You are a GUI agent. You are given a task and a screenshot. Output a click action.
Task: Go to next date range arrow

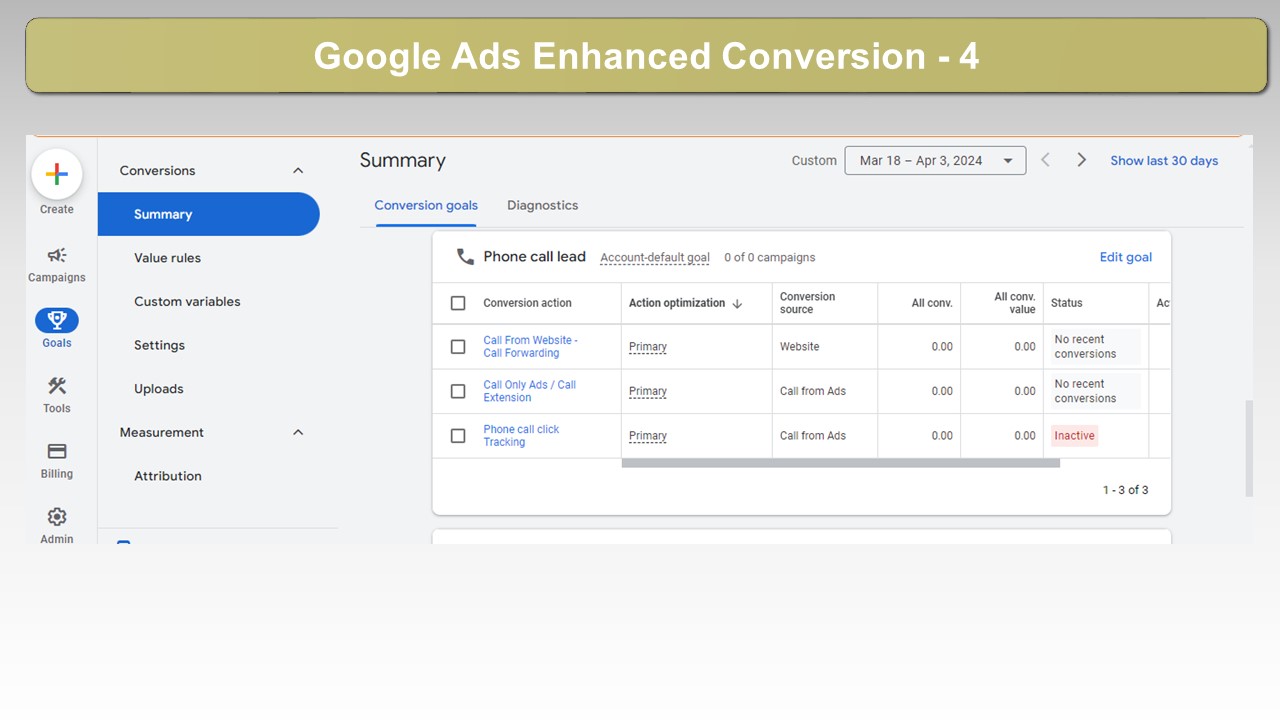point(1081,160)
